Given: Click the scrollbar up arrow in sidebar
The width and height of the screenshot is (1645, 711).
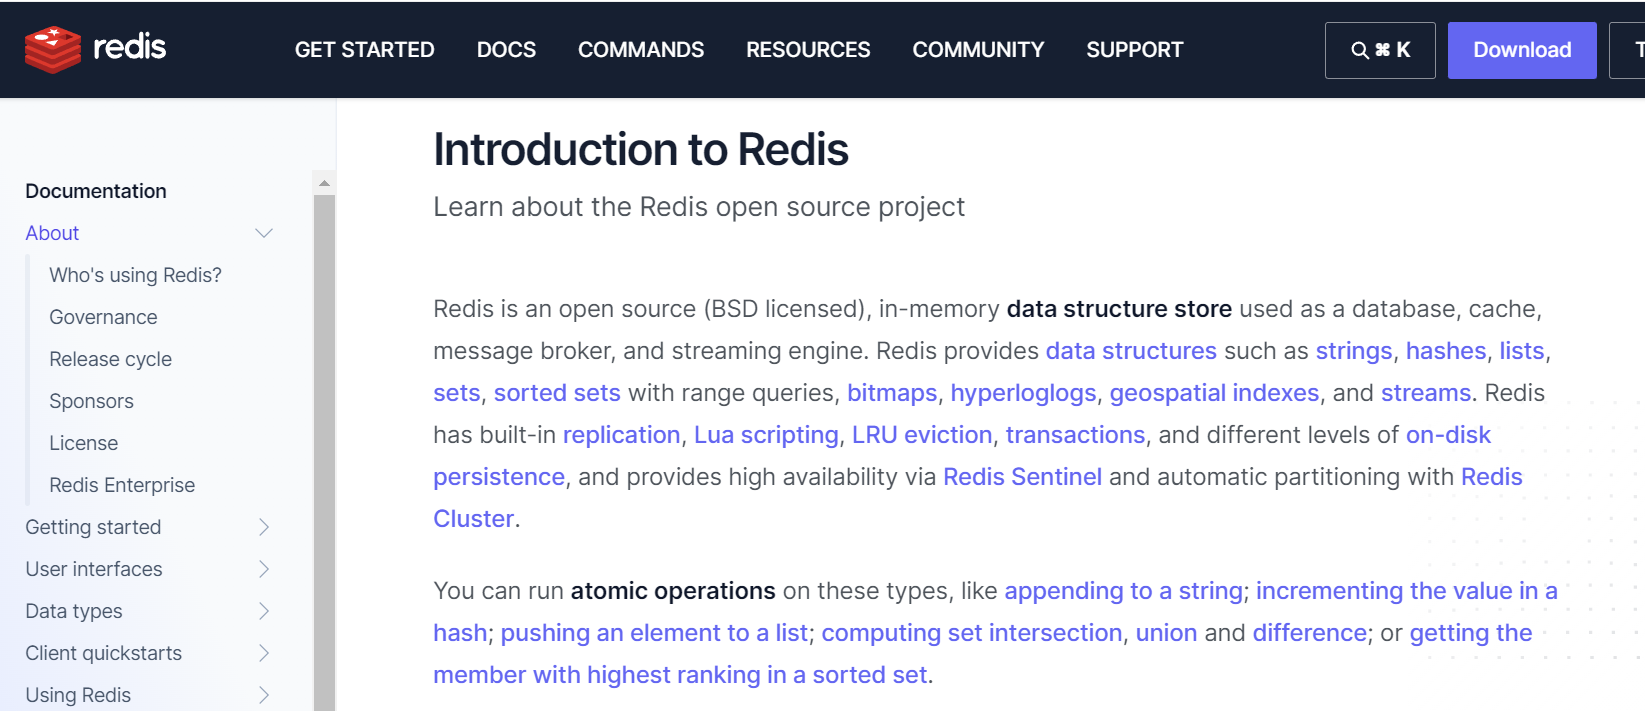Looking at the screenshot, I should tap(324, 183).
